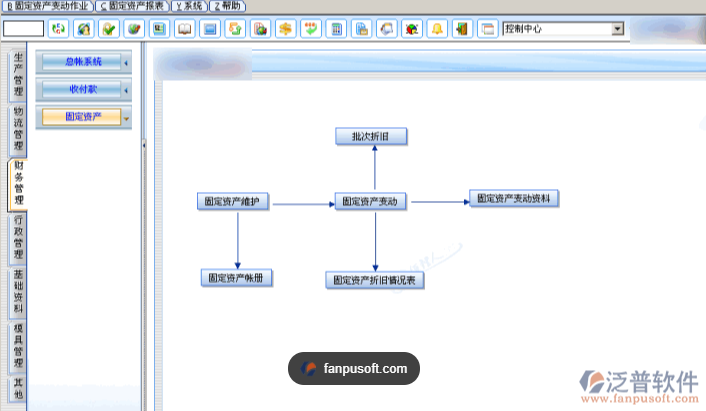706x411 pixels.
Task: Open the open-book toolbar icon
Action: pyautogui.click(x=185, y=29)
